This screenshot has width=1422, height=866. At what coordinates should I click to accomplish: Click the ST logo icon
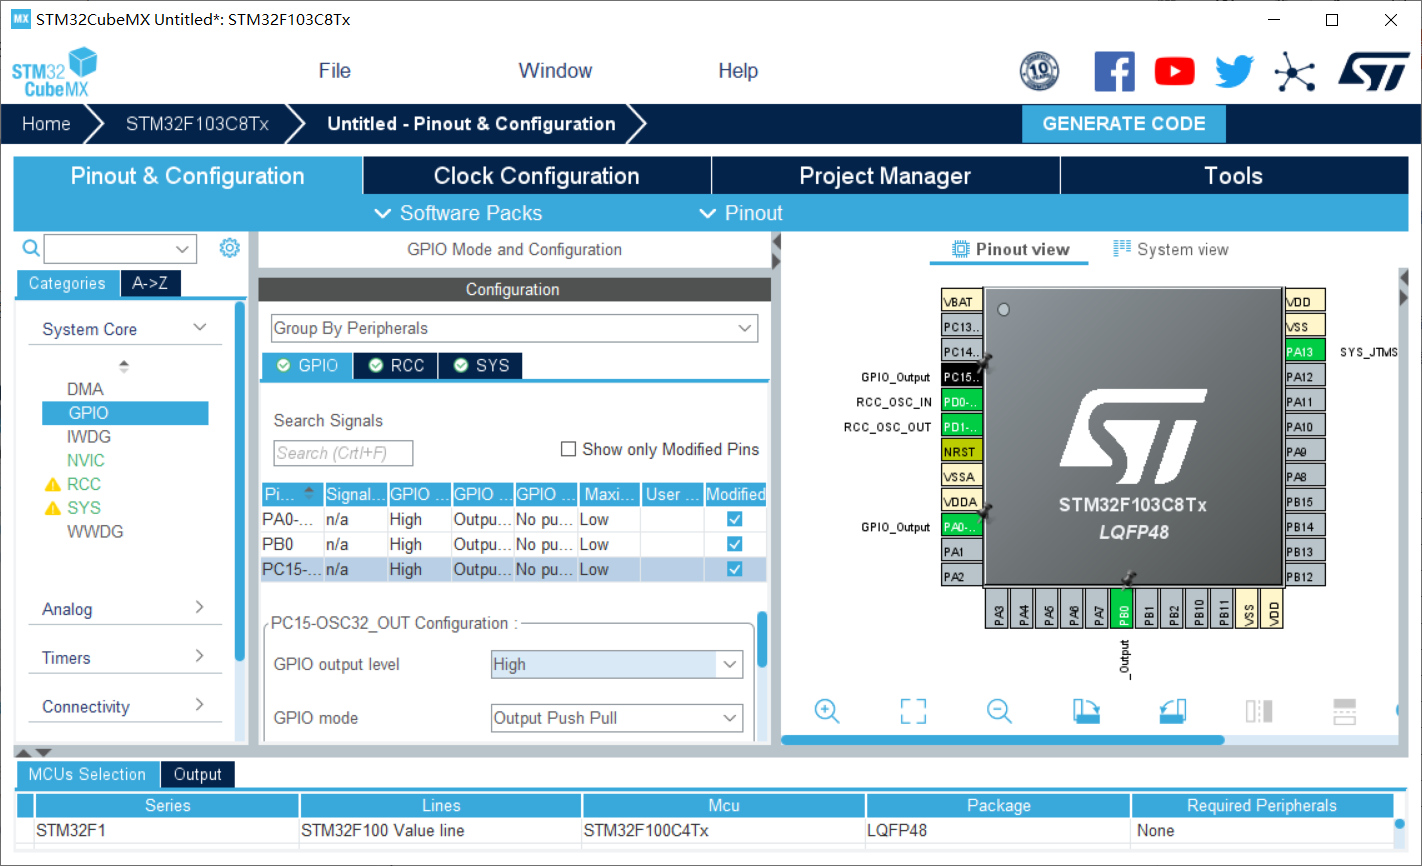[x=1374, y=72]
